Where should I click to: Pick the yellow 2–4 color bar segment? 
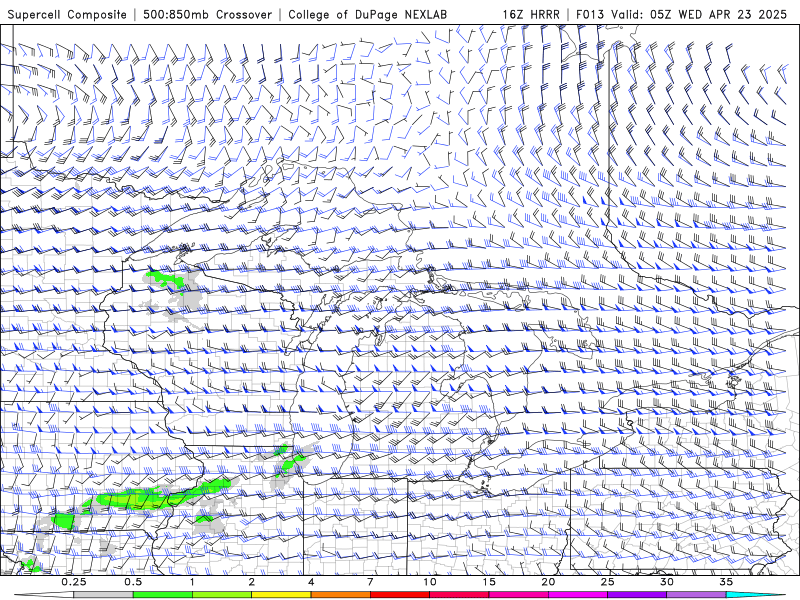281,595
